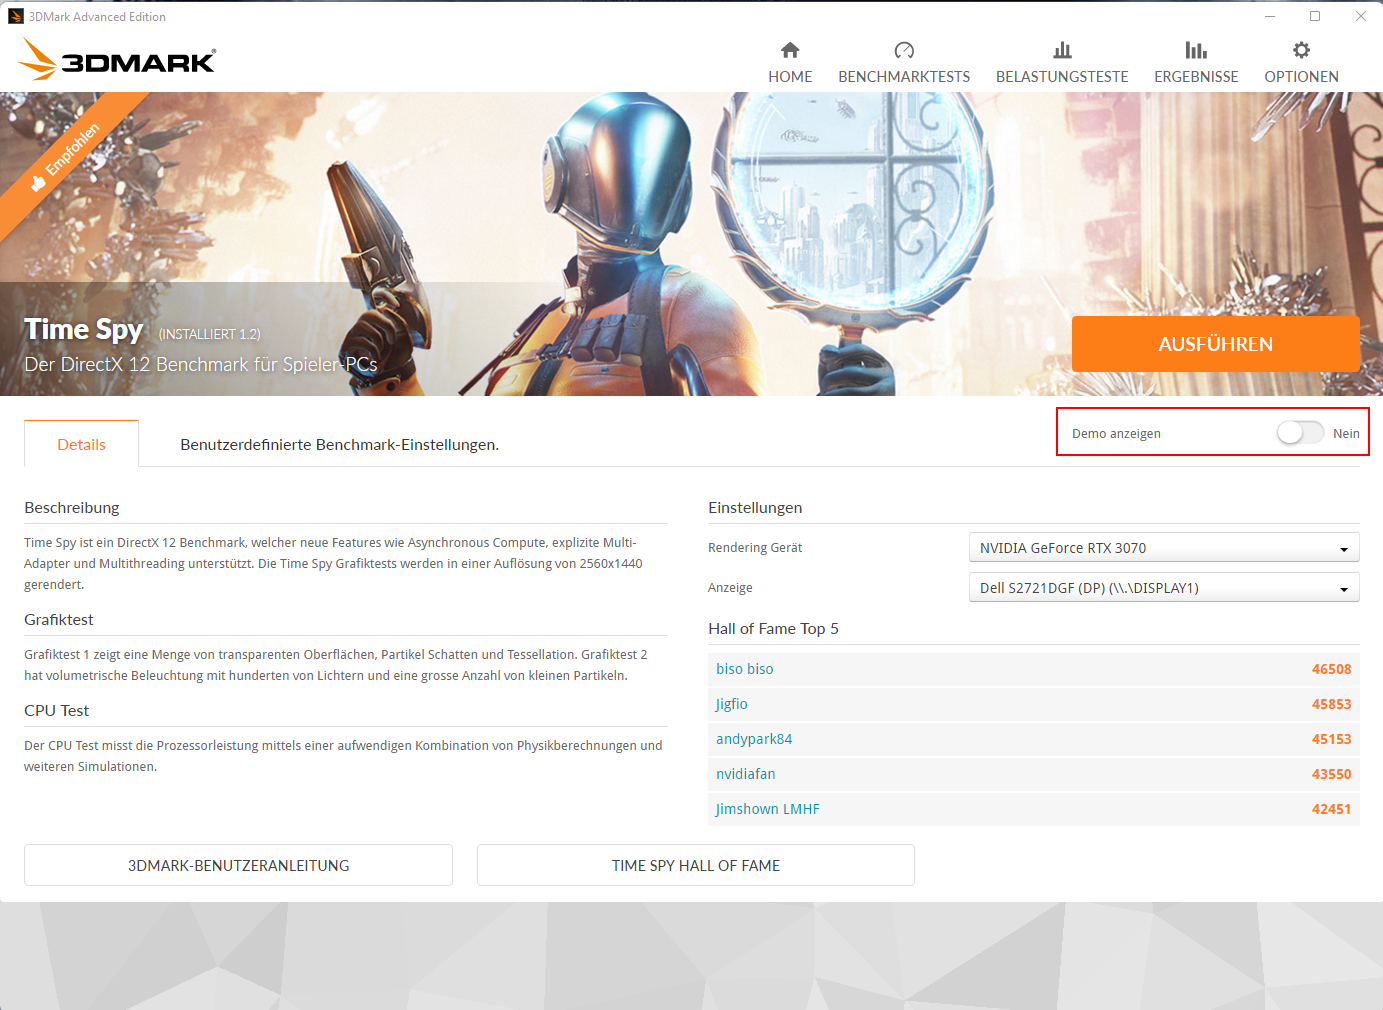
Task: Go to BELASTUNGSTESTE menu label
Action: (x=1062, y=77)
